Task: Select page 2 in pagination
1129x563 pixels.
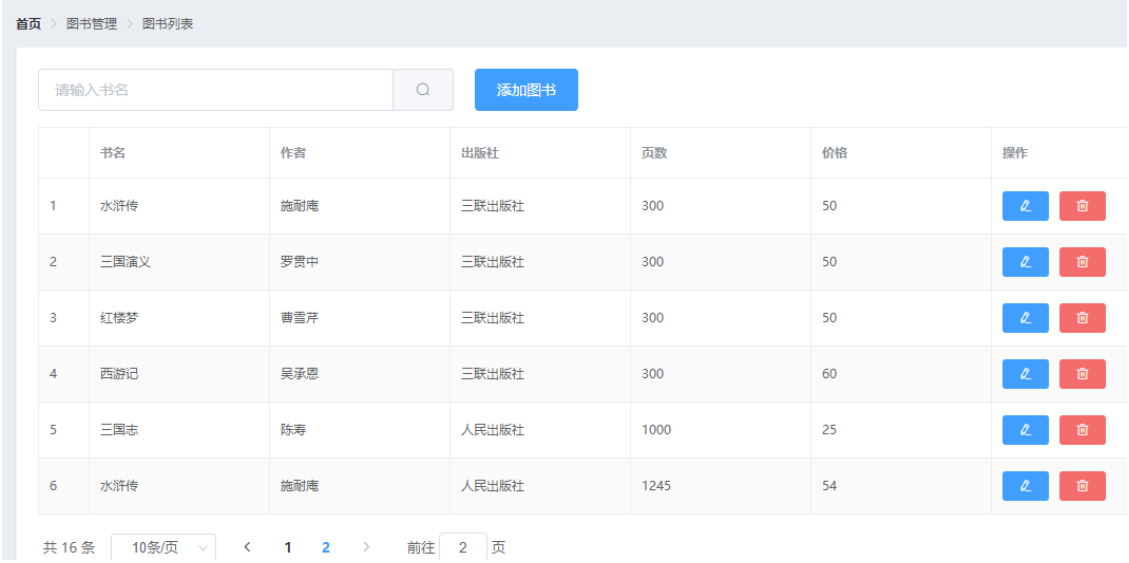Action: point(326,548)
